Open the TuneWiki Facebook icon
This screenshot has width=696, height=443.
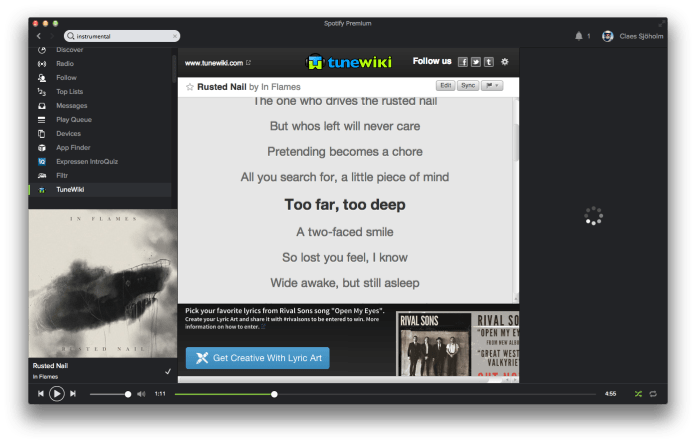[463, 62]
